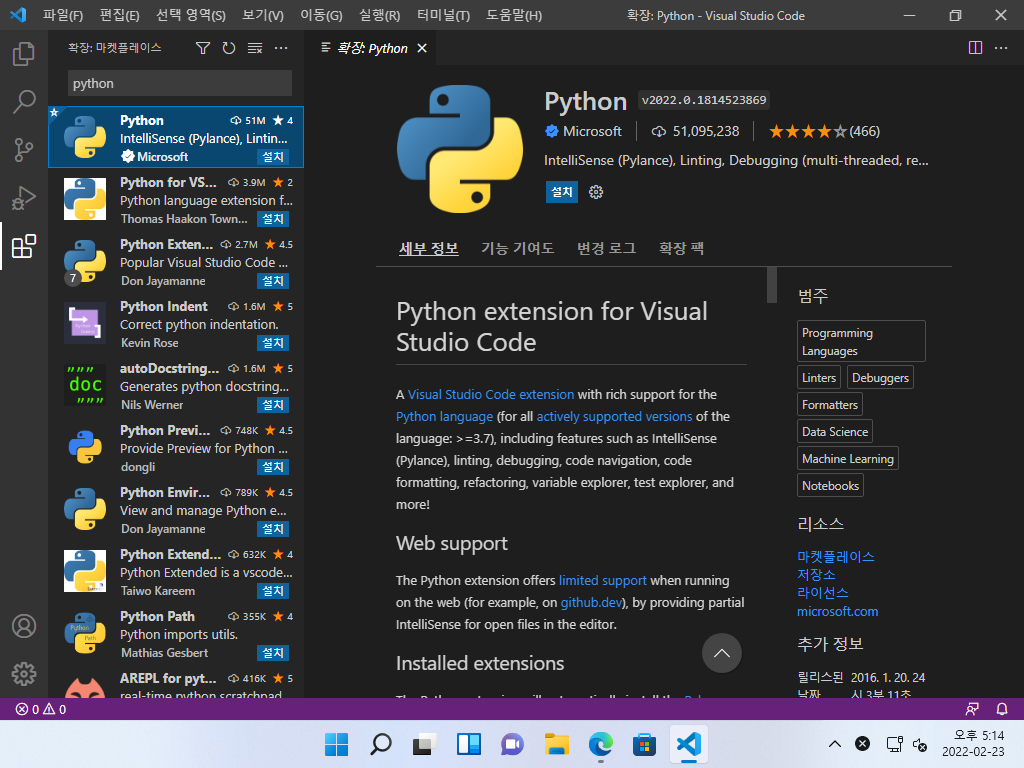Open the Accounts menu icon
The image size is (1024, 768).
[x=24, y=626]
